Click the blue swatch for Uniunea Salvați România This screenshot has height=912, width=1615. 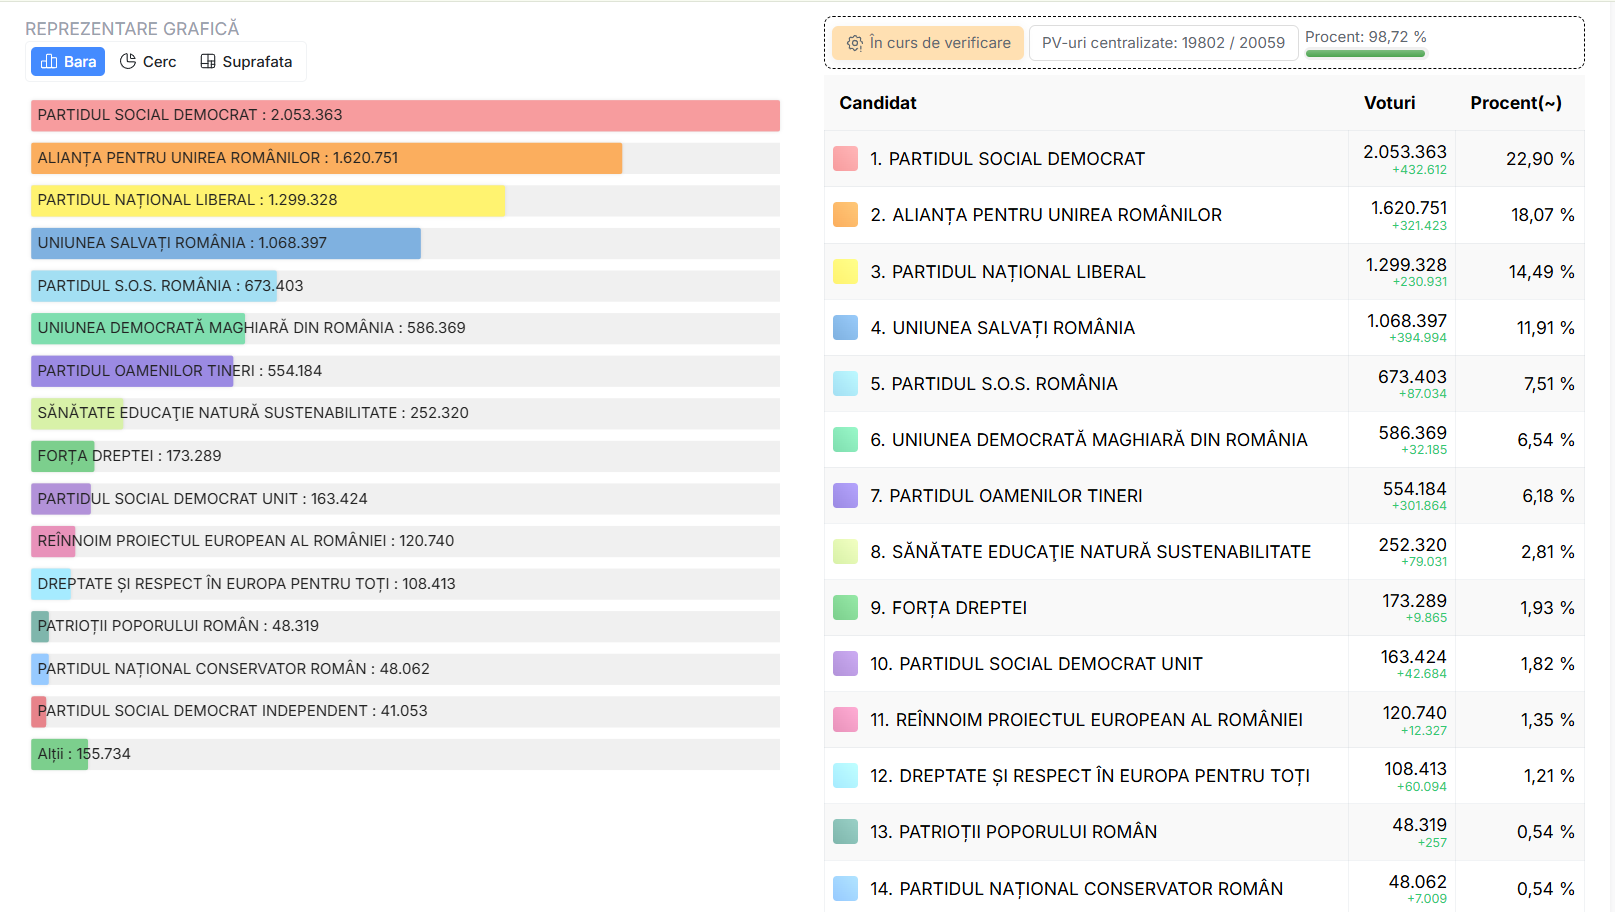coord(845,328)
